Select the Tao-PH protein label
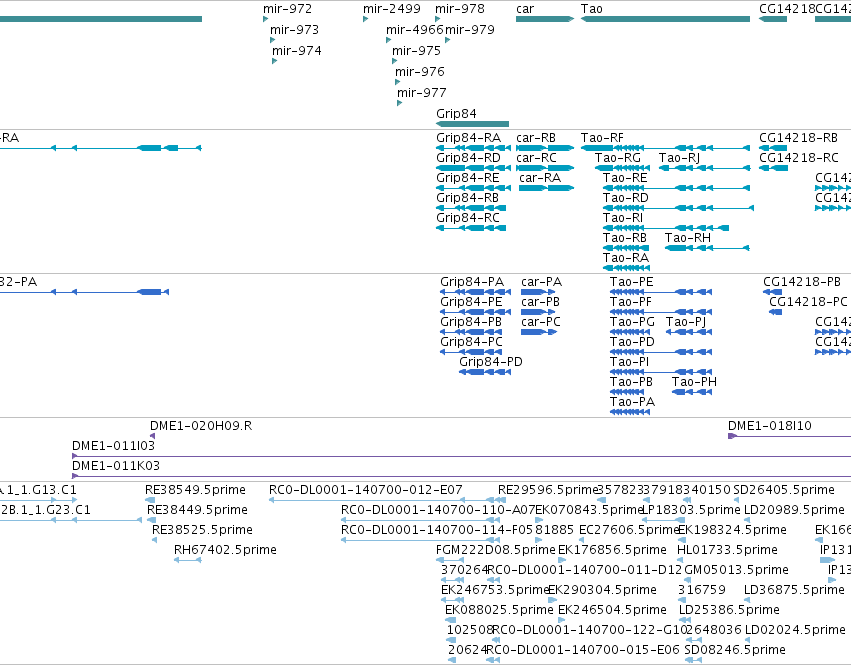 694,382
